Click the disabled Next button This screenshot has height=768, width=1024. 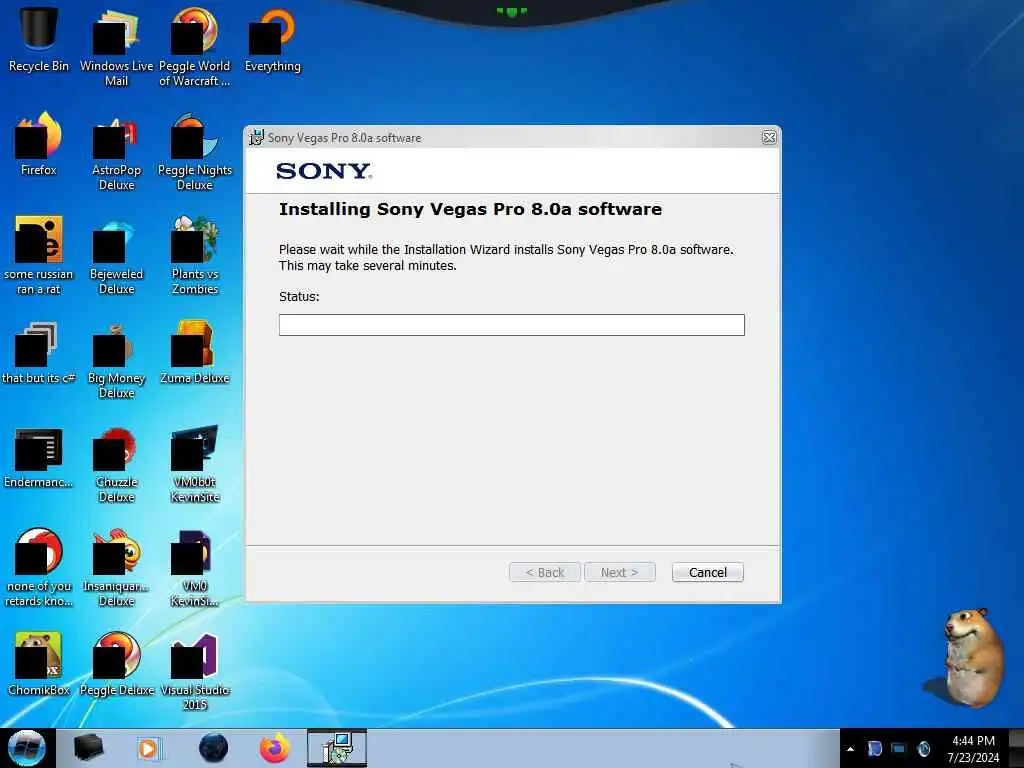(619, 572)
